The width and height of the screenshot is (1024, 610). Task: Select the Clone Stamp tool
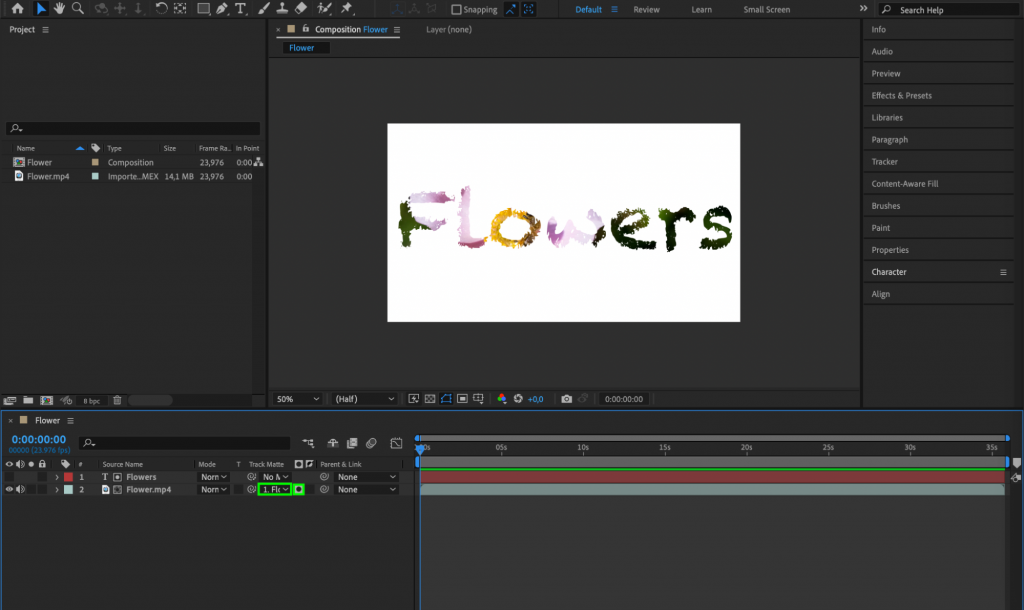pos(282,9)
